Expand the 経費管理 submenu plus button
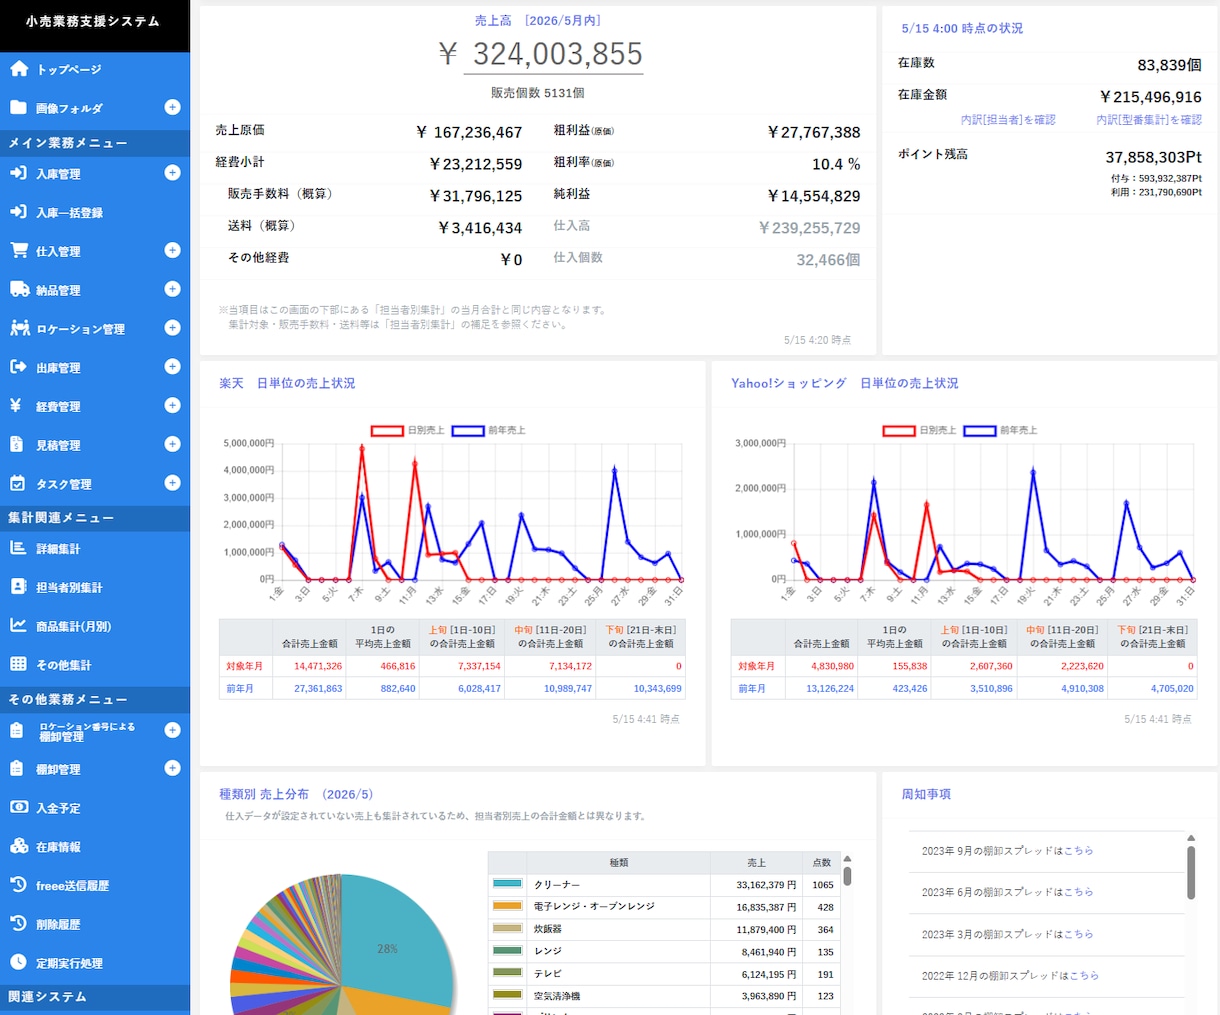This screenshot has height=1015, width=1220. point(172,405)
